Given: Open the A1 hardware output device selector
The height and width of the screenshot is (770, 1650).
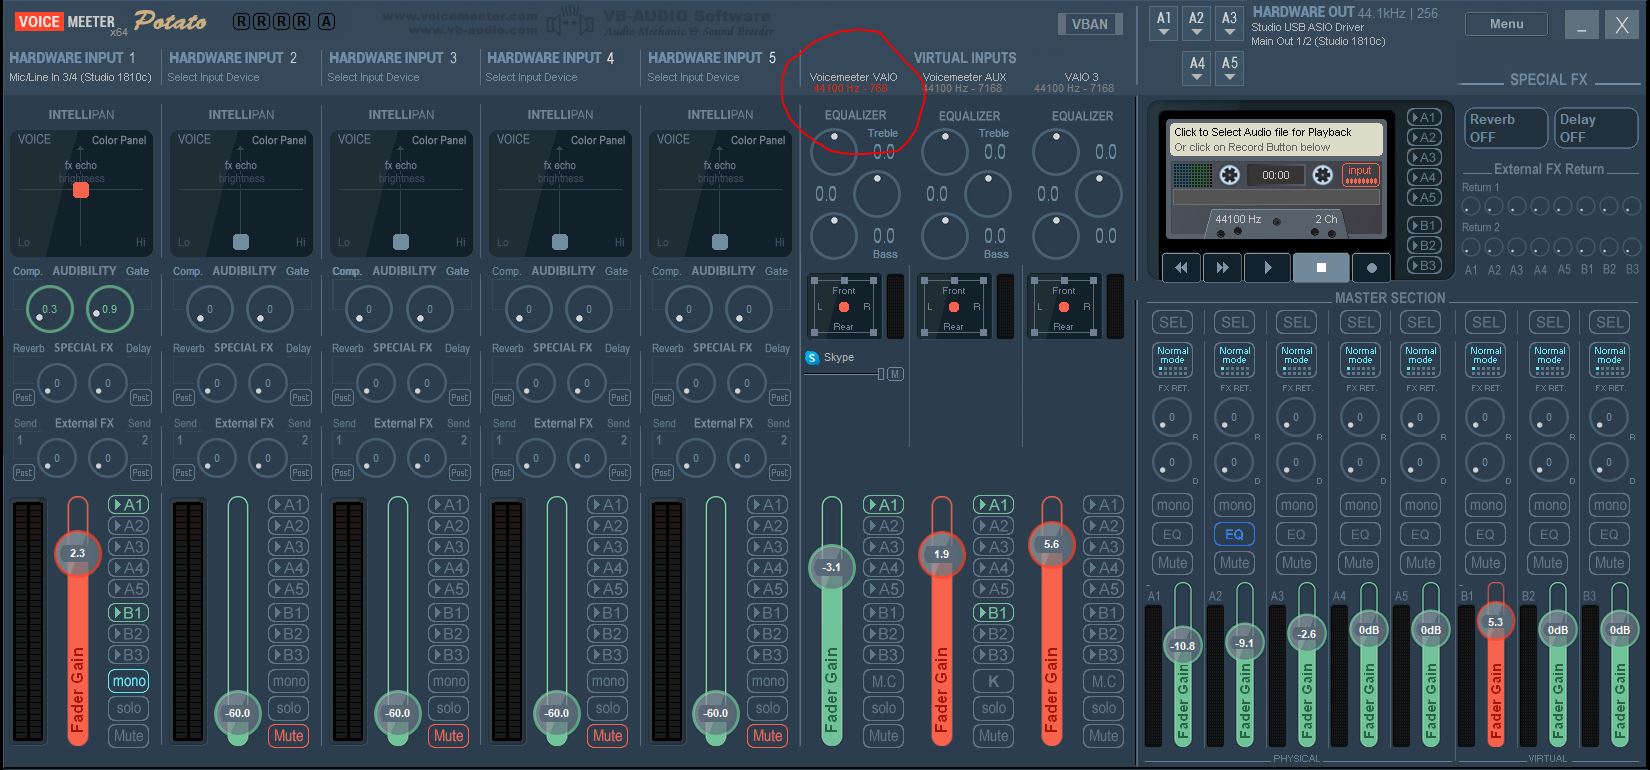Looking at the screenshot, I should point(1163,24).
